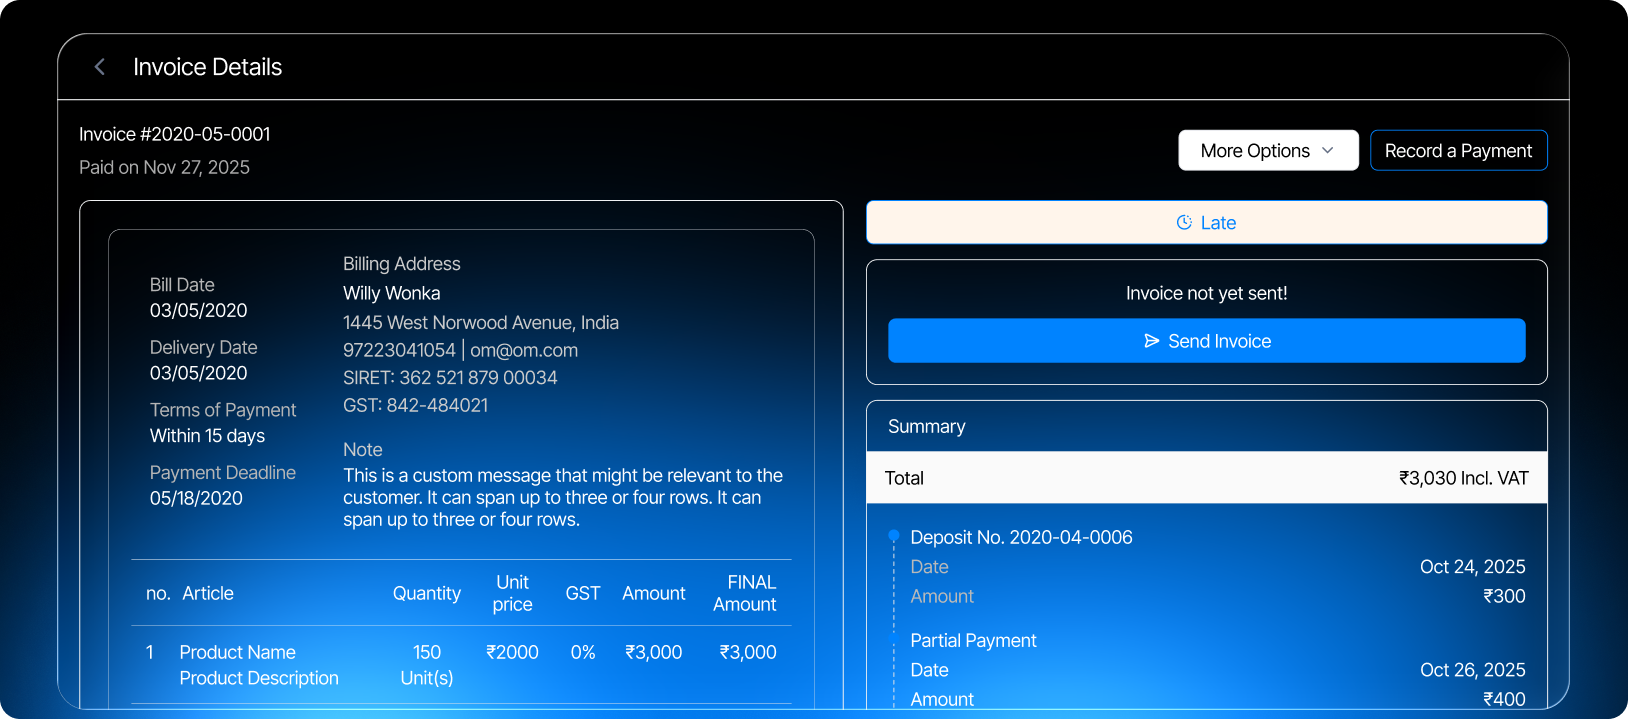Image resolution: width=1628 pixels, height=719 pixels.
Task: Select the Late status label
Action: tap(1217, 223)
